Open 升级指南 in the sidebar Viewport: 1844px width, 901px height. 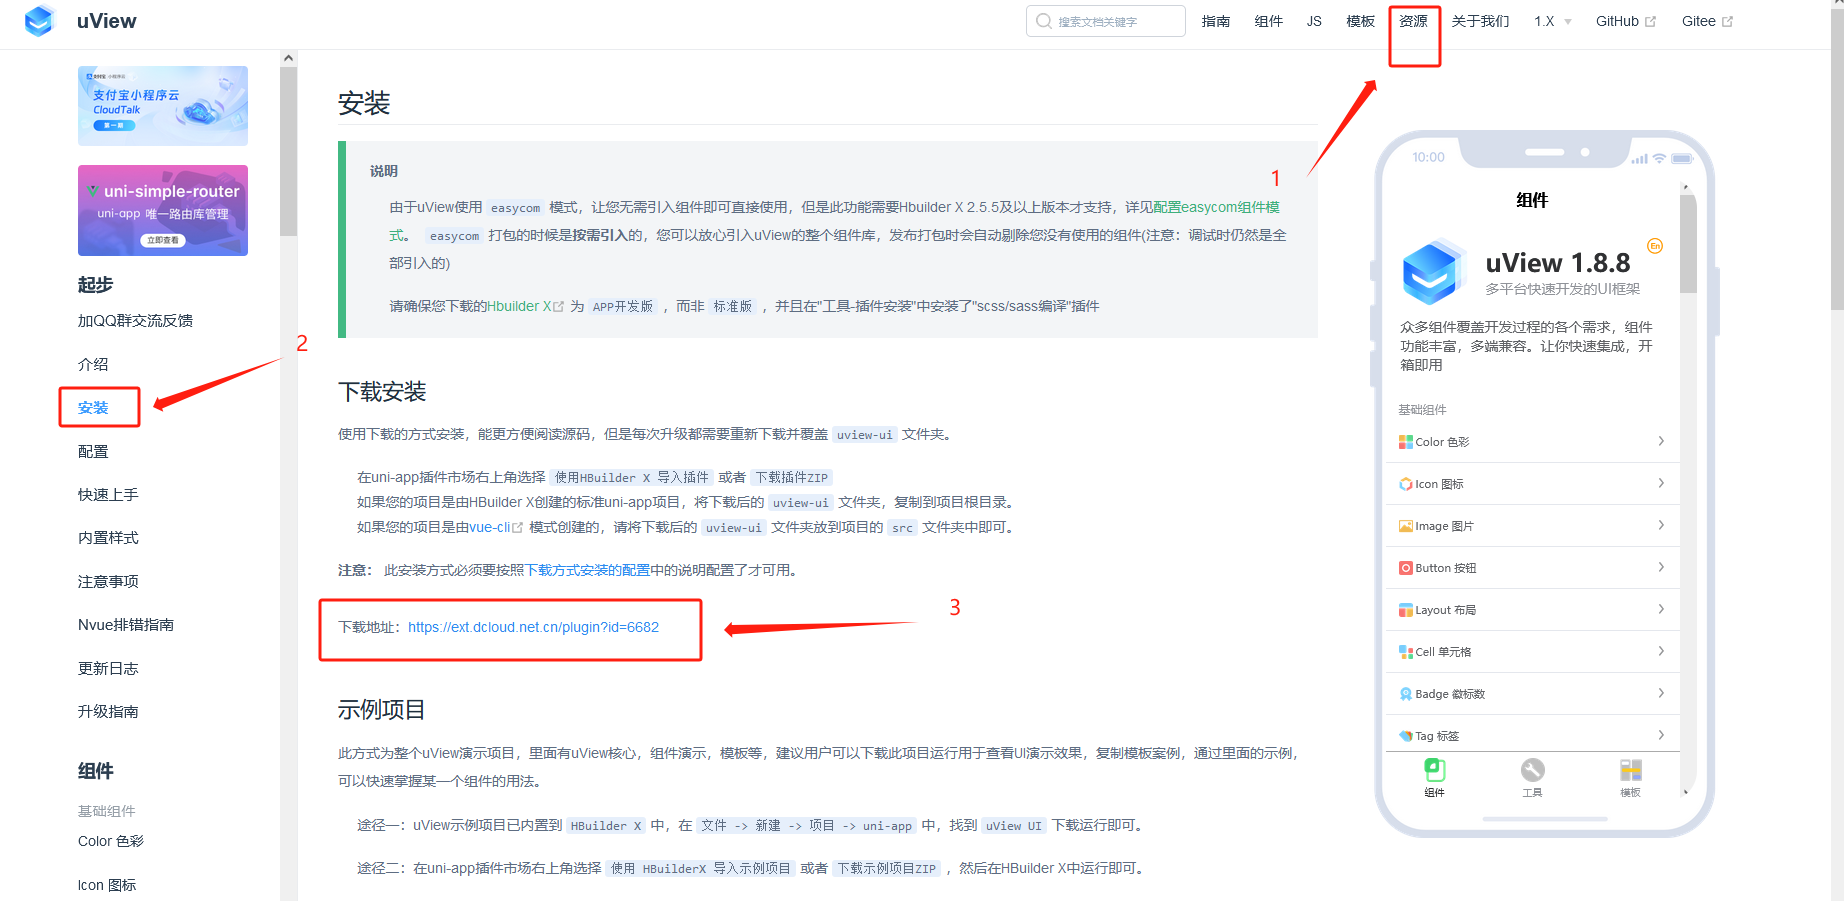point(108,712)
